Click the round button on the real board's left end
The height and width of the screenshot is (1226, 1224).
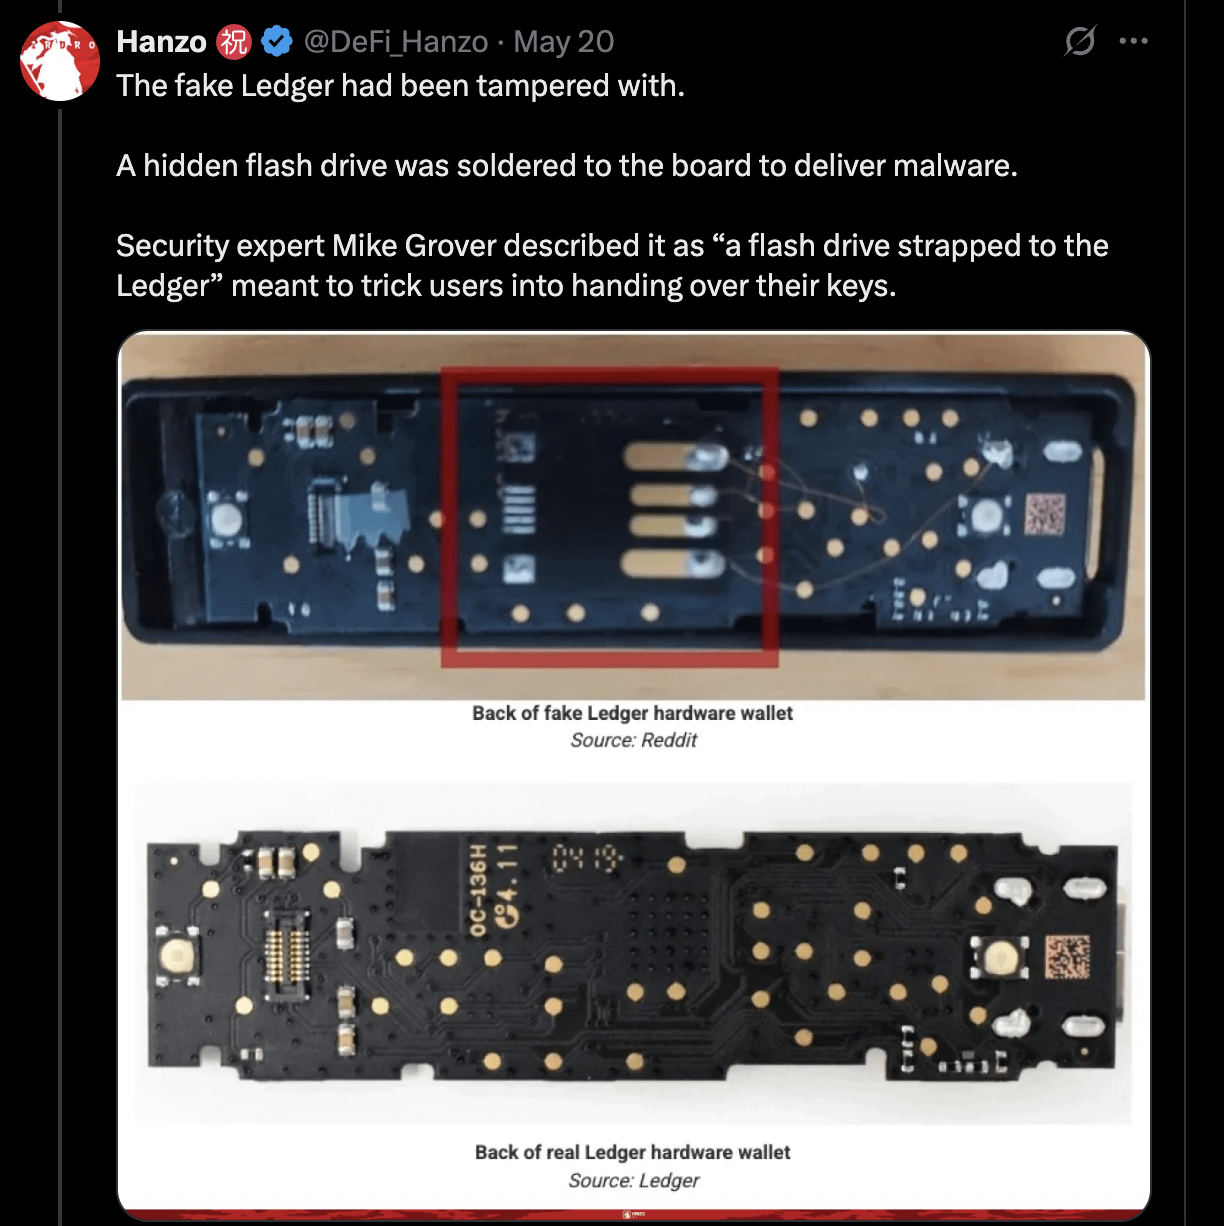[x=177, y=955]
